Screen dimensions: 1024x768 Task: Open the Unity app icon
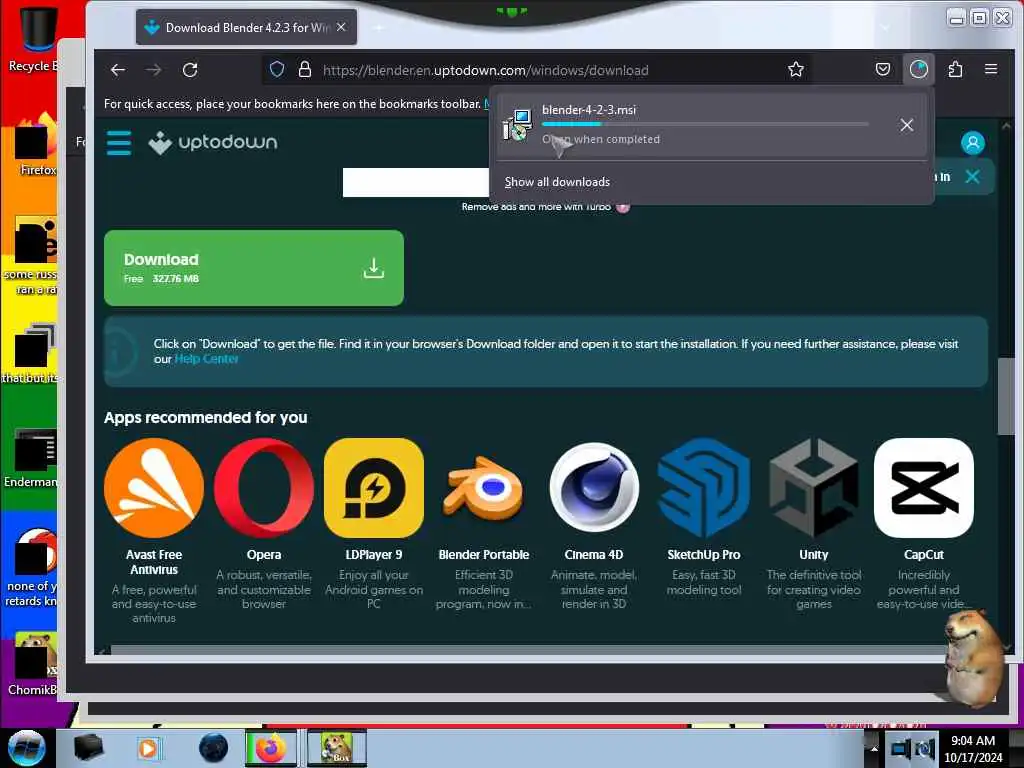pyautogui.click(x=814, y=488)
